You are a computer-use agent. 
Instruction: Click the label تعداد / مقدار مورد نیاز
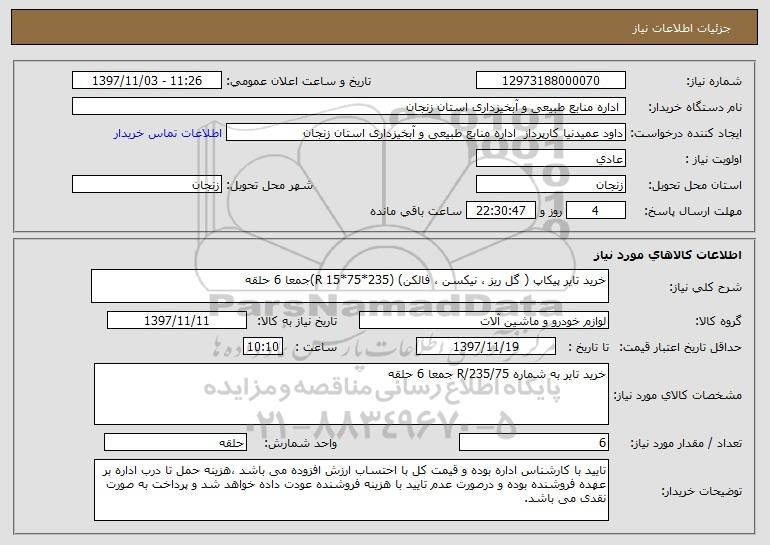pos(686,443)
